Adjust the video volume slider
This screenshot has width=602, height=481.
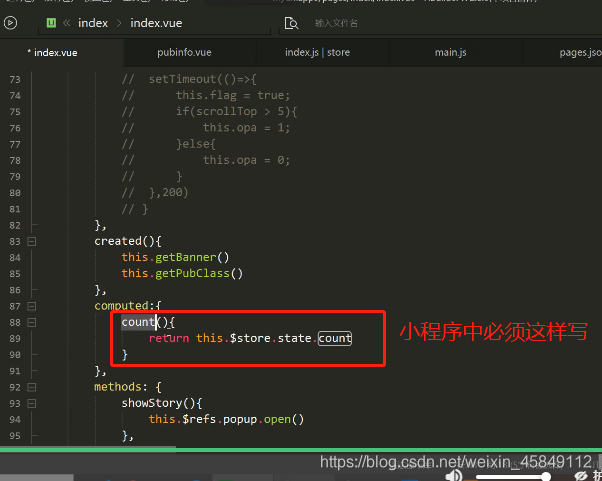point(513,477)
